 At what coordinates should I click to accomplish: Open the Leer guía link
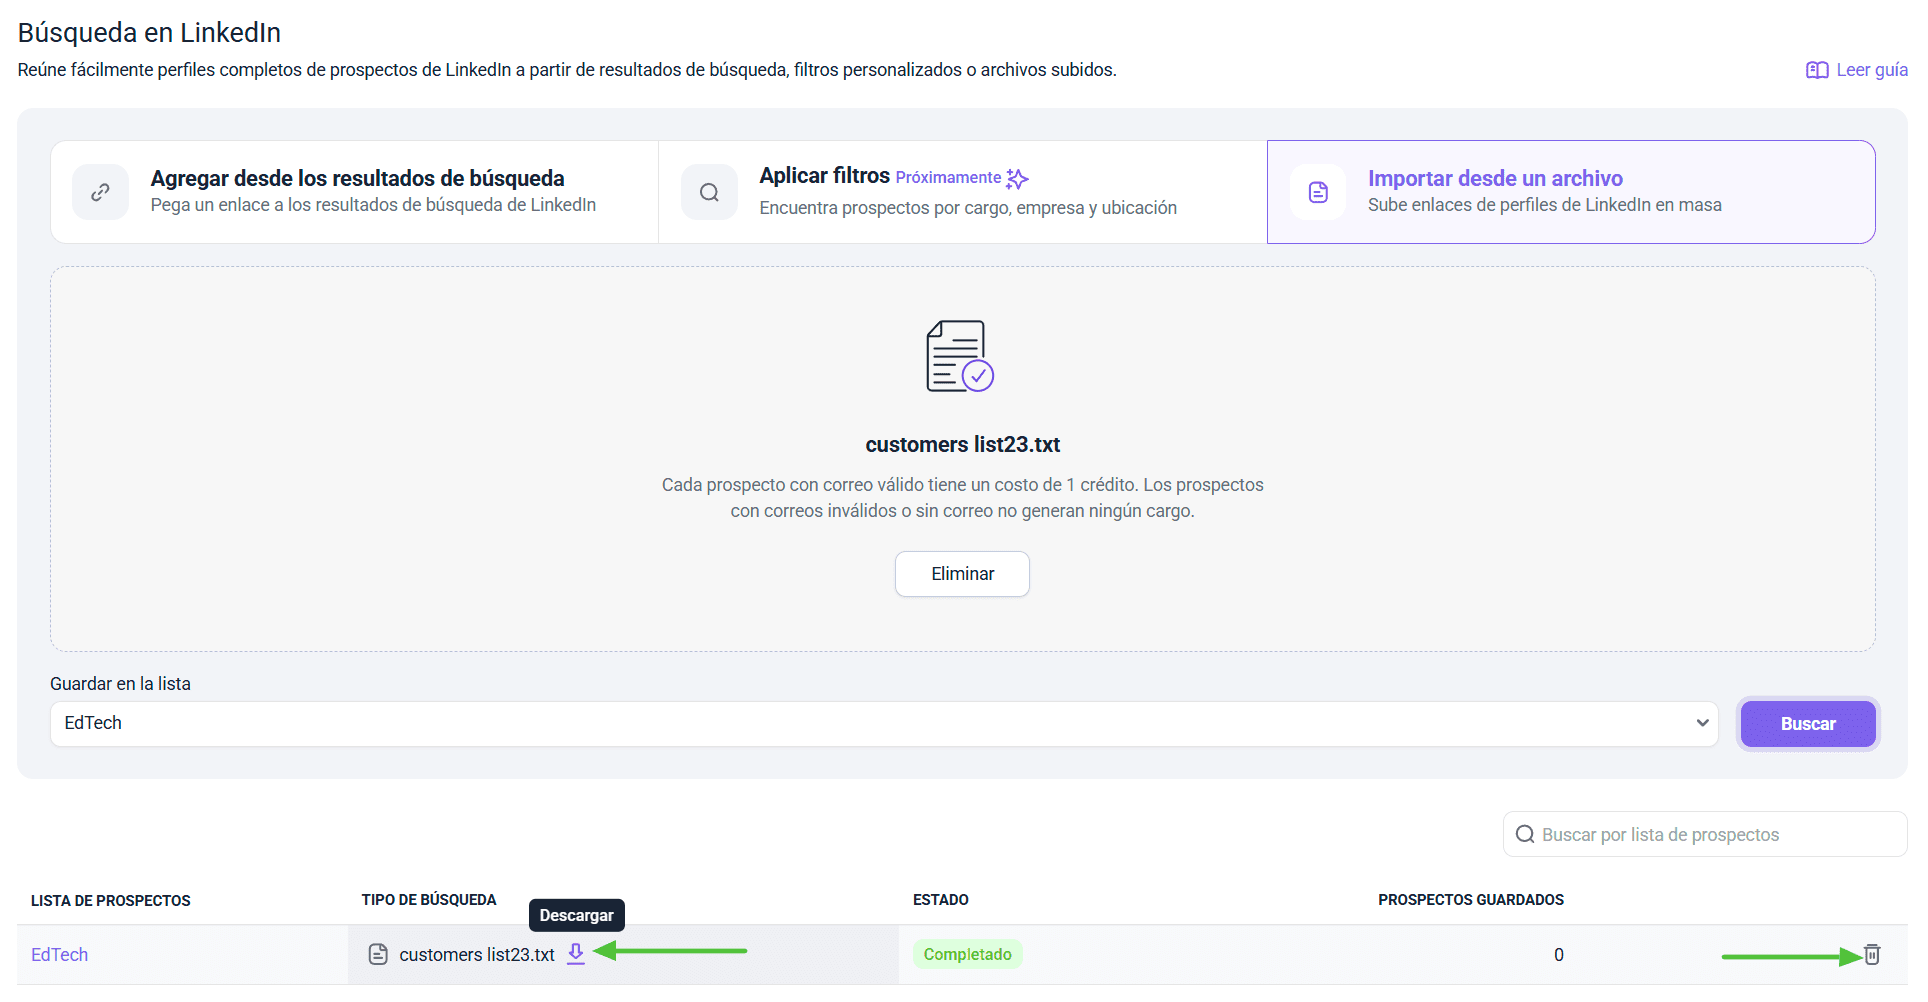click(1871, 70)
